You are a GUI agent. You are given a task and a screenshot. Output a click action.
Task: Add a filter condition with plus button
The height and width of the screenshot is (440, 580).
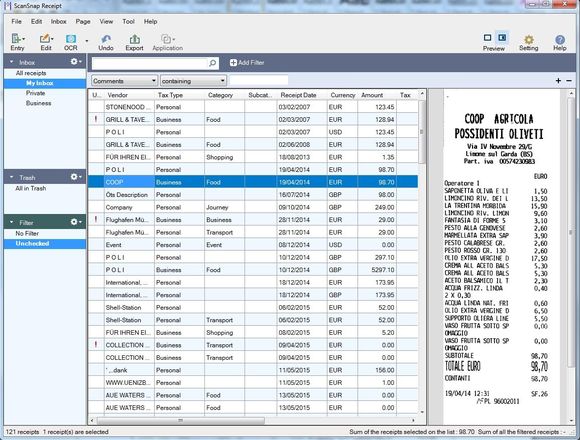[x=558, y=80]
